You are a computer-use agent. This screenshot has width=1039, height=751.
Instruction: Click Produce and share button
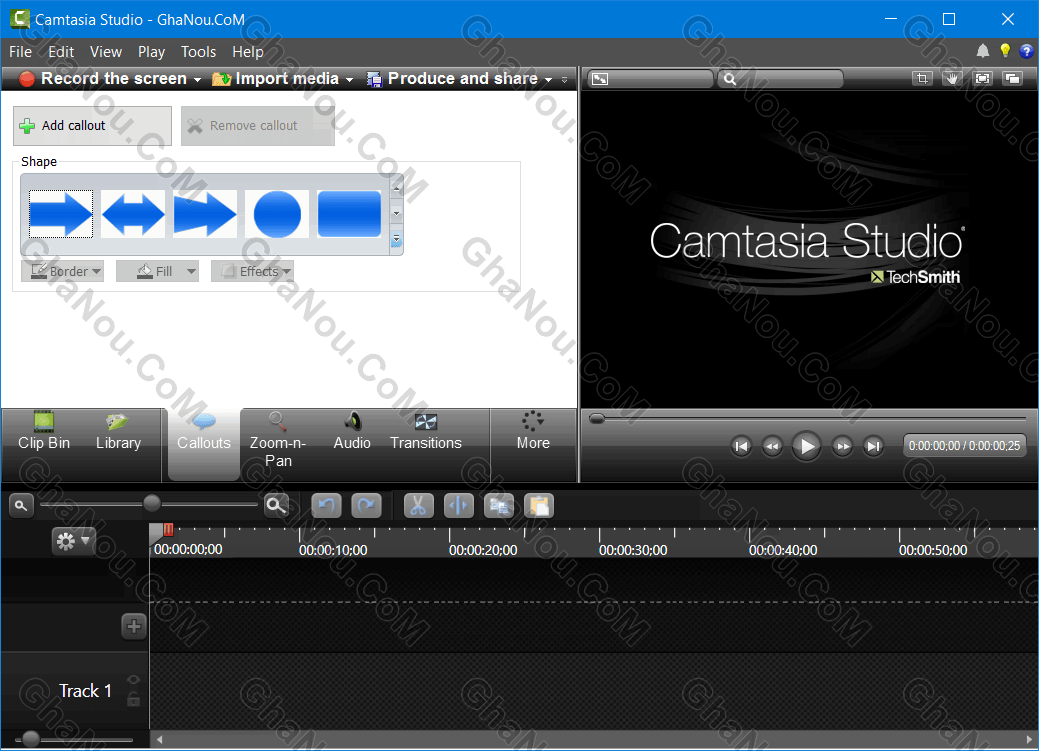[453, 79]
